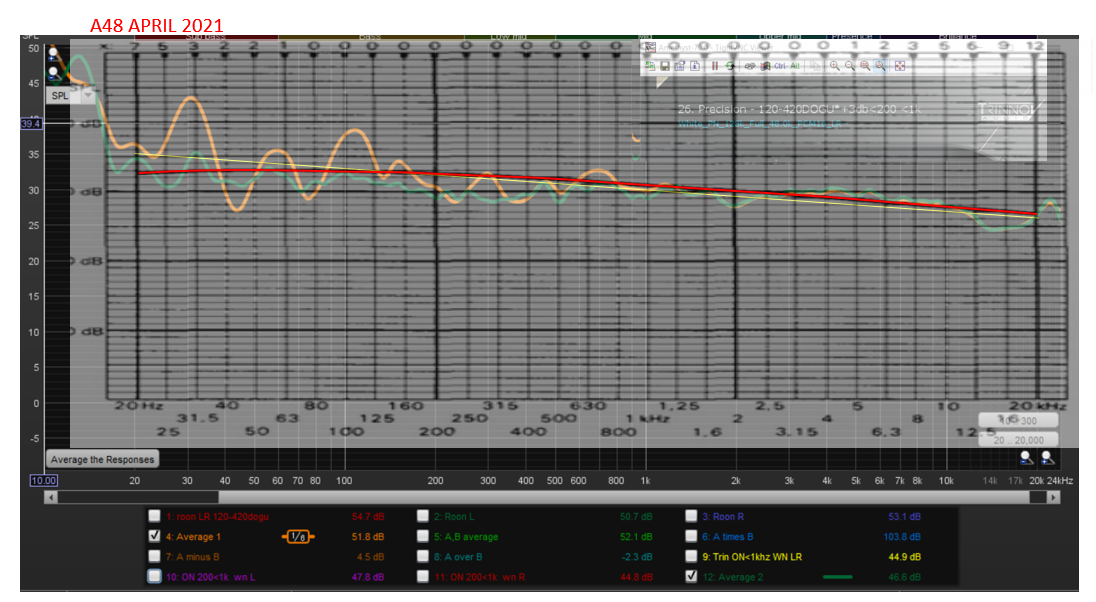Click the TightVNC new connection icon
The image size is (1096, 602).
[x=650, y=66]
